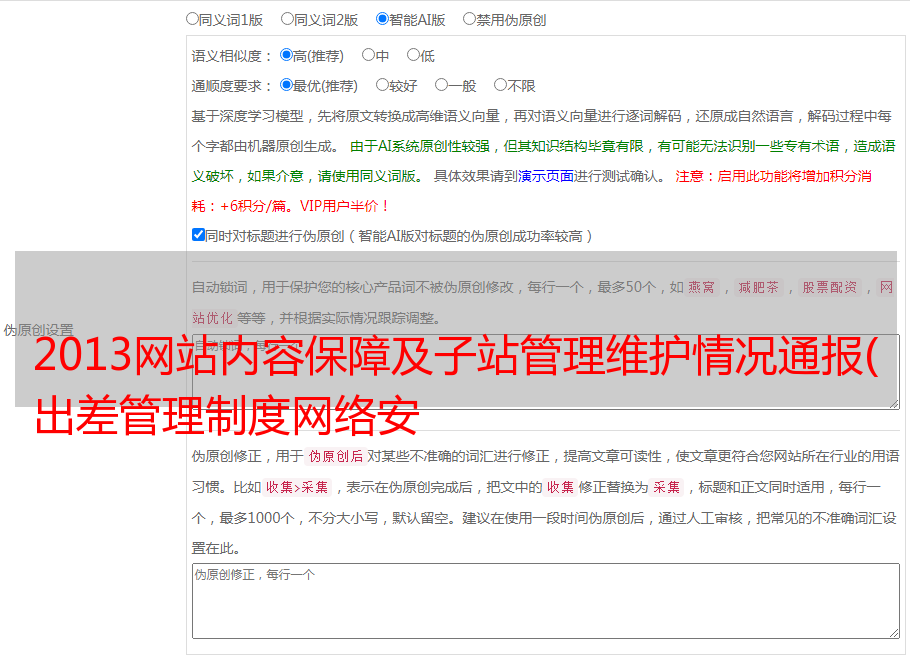Select the 同义词2版 radio option
The image size is (911, 658).
287,19
